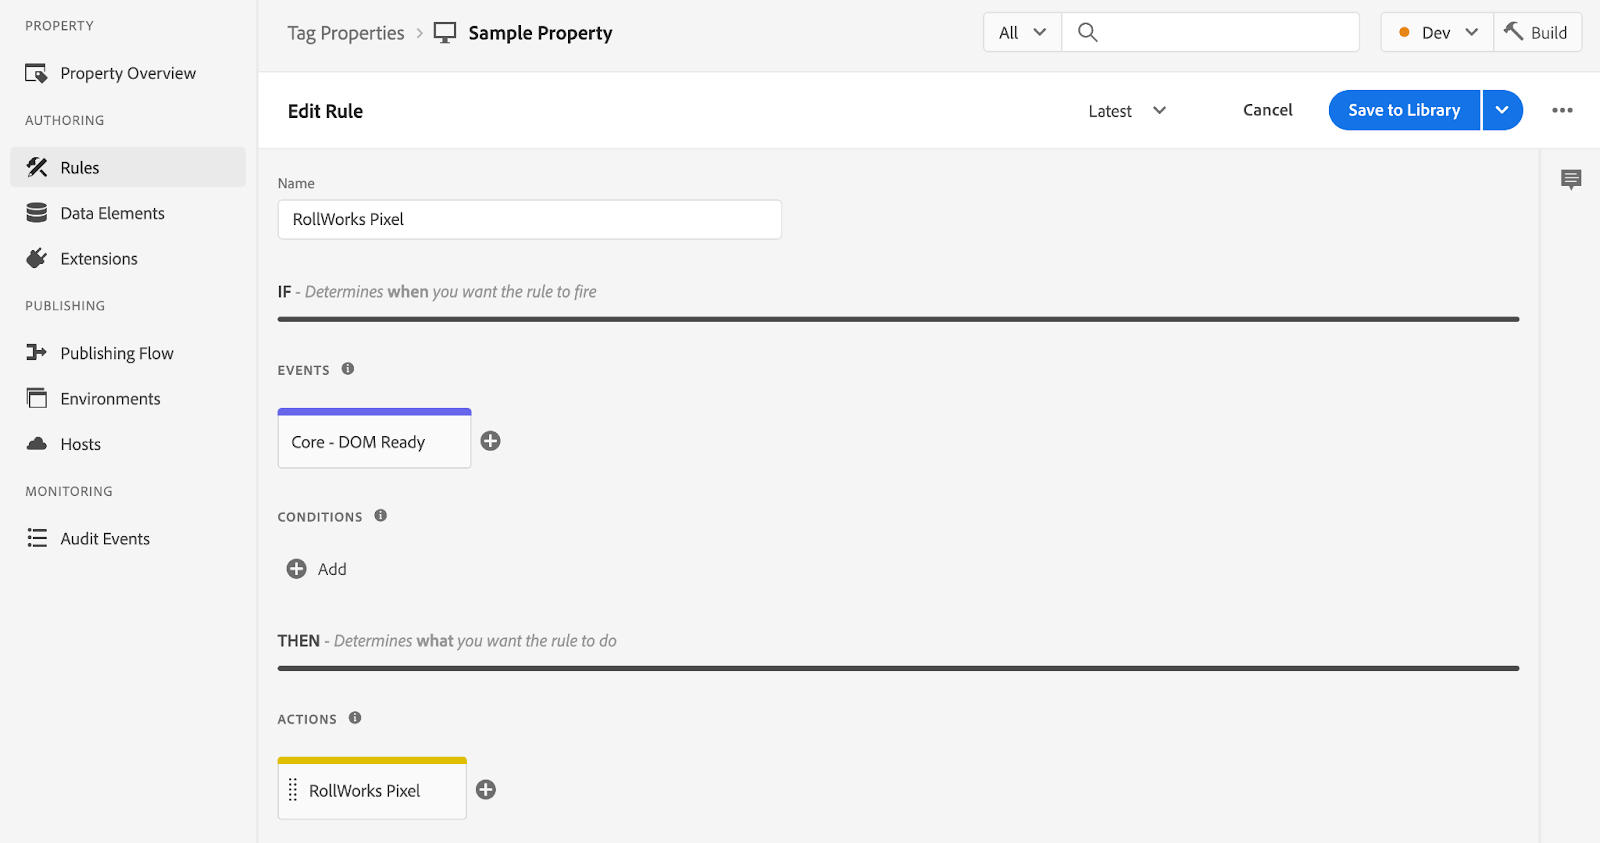Focus the top search field
The height and width of the screenshot is (843, 1600).
(x=1210, y=32)
